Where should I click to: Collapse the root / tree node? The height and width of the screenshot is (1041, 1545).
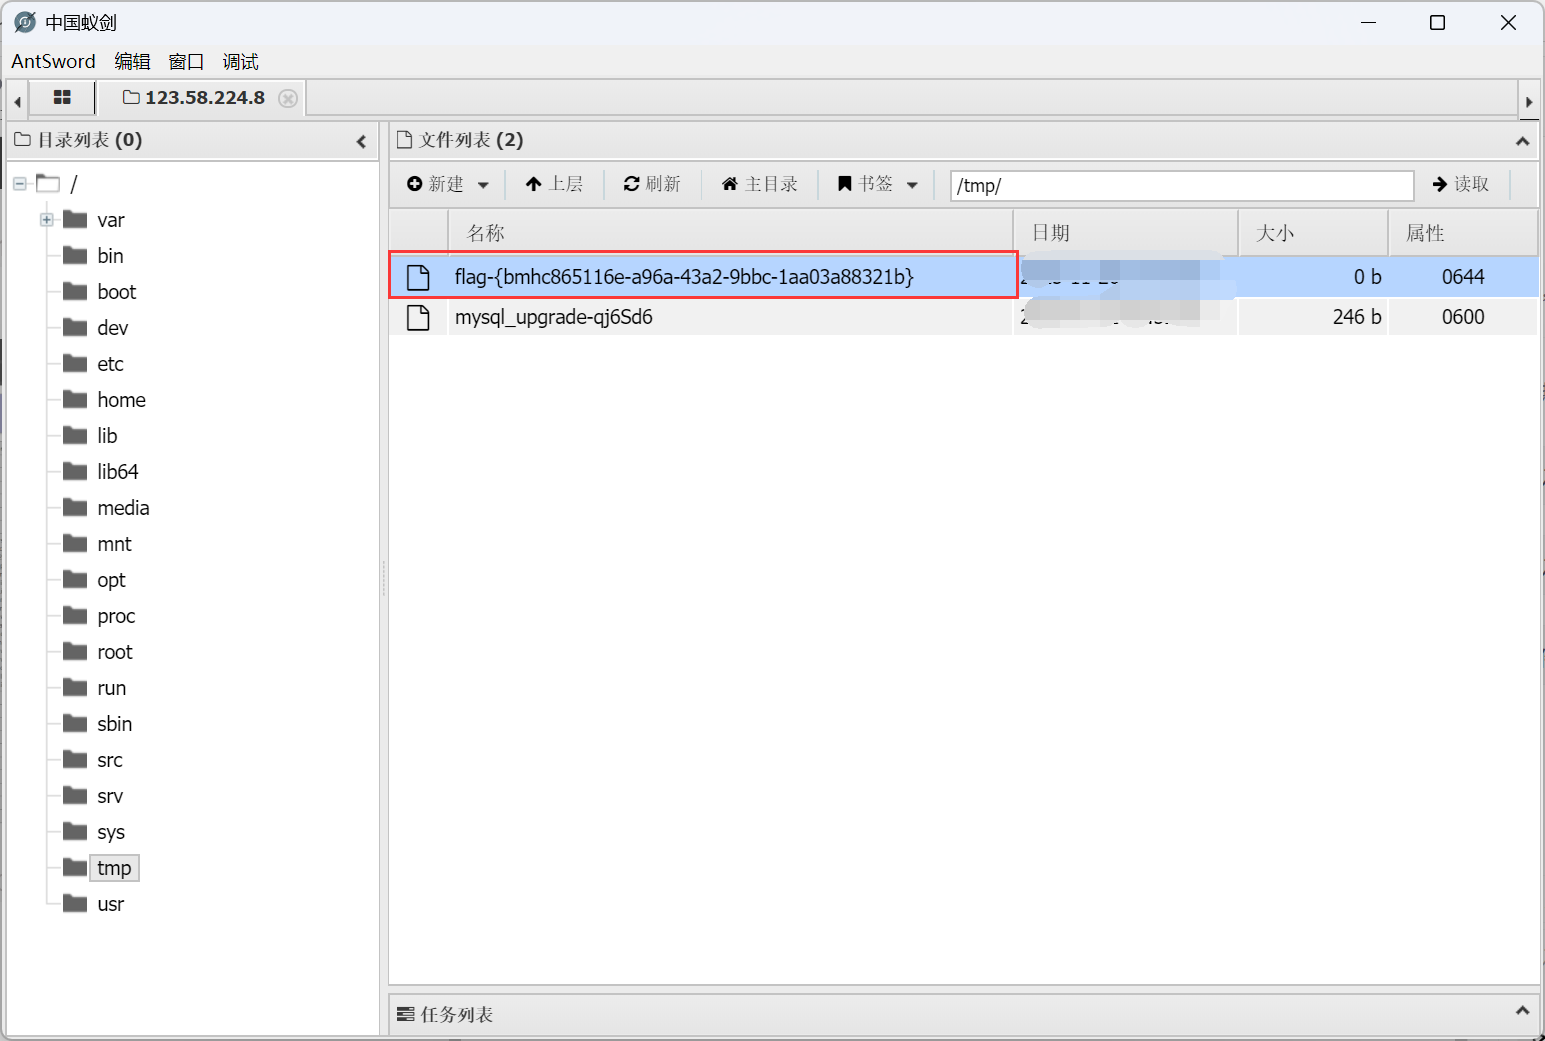click(x=20, y=184)
